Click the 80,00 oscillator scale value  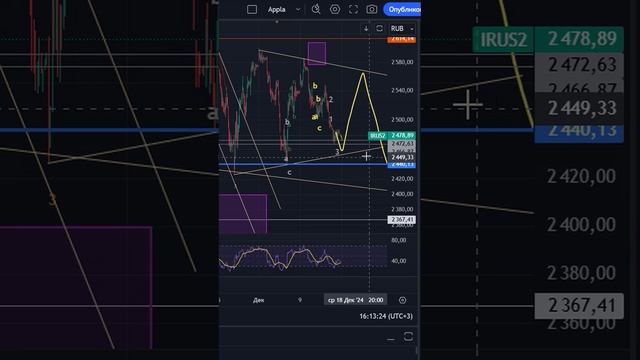pos(399,240)
